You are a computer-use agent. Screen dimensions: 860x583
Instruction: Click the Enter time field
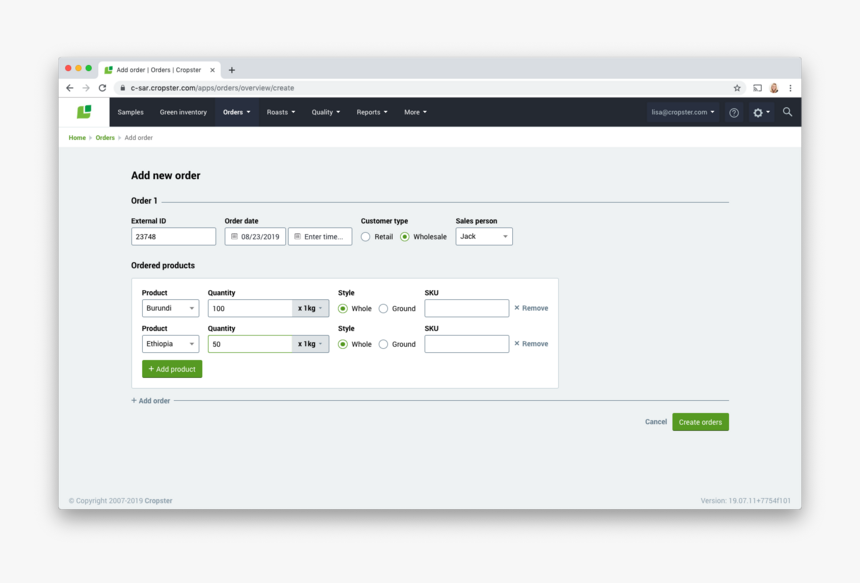tap(320, 236)
